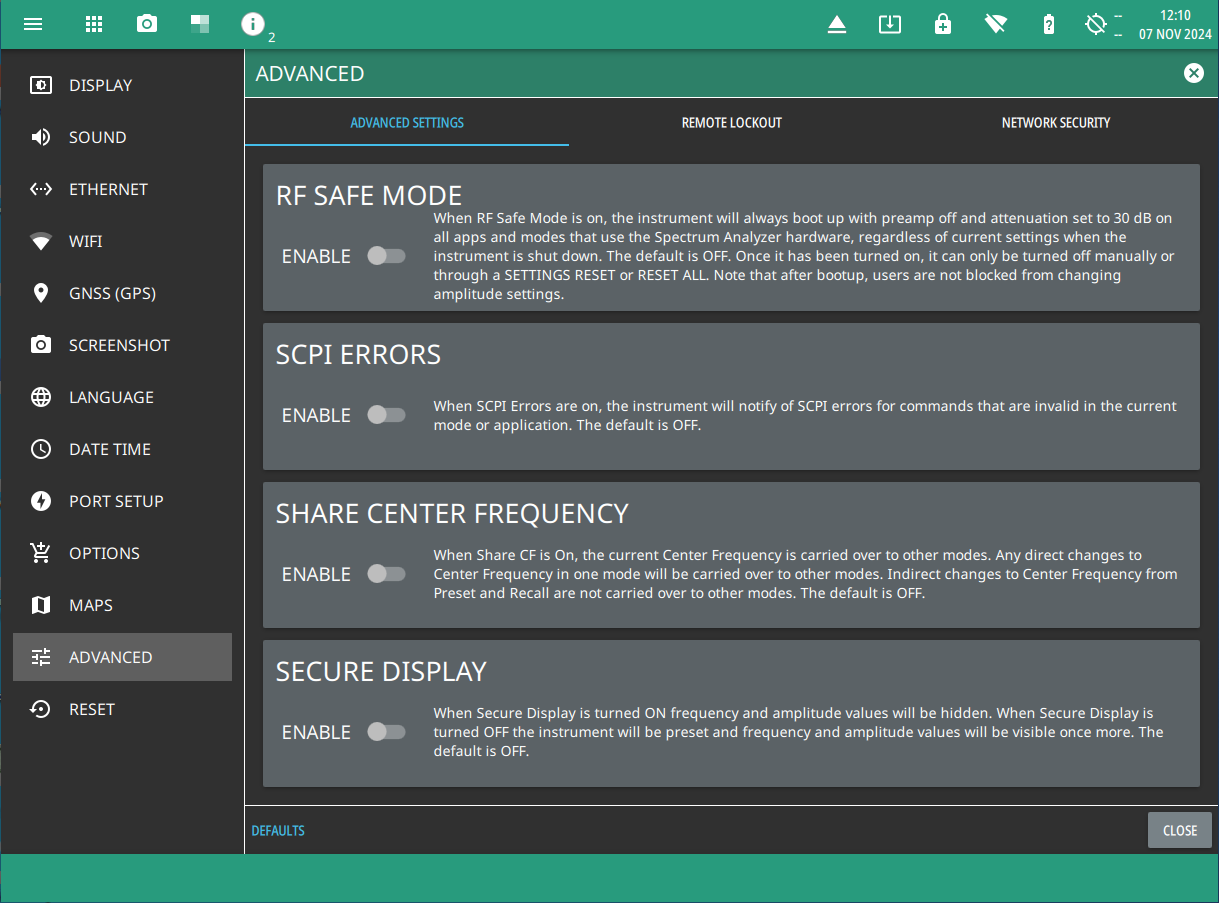Image resolution: width=1219 pixels, height=903 pixels.
Task: Open the notifications info icon
Action: point(253,24)
